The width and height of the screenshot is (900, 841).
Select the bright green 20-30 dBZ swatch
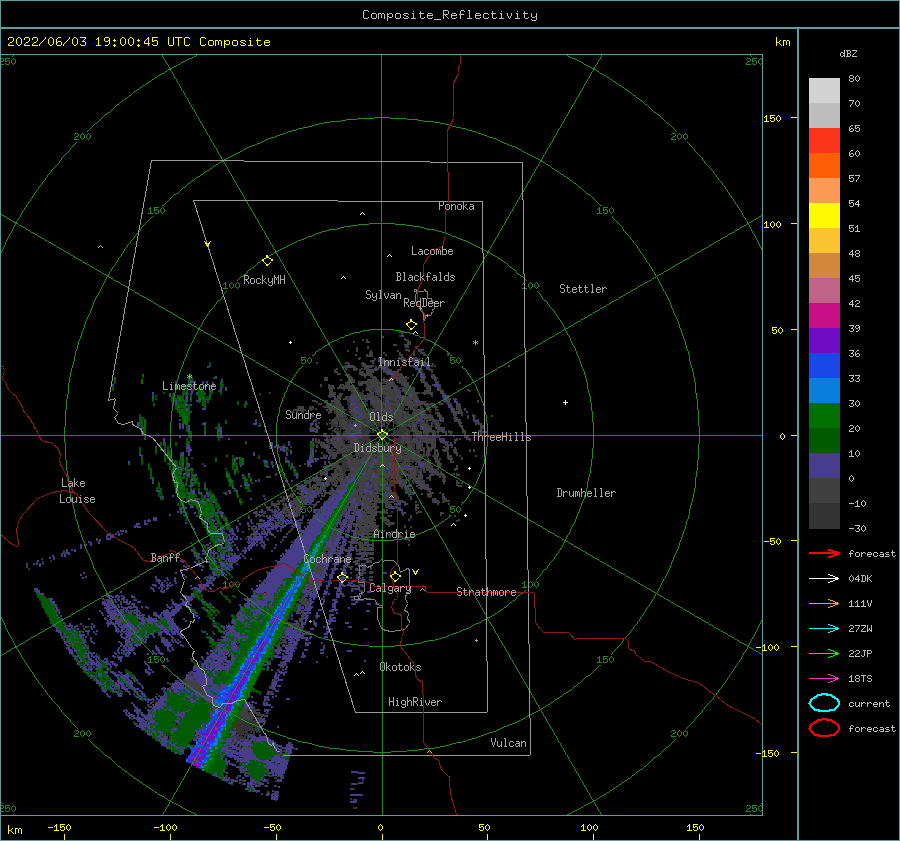824,416
